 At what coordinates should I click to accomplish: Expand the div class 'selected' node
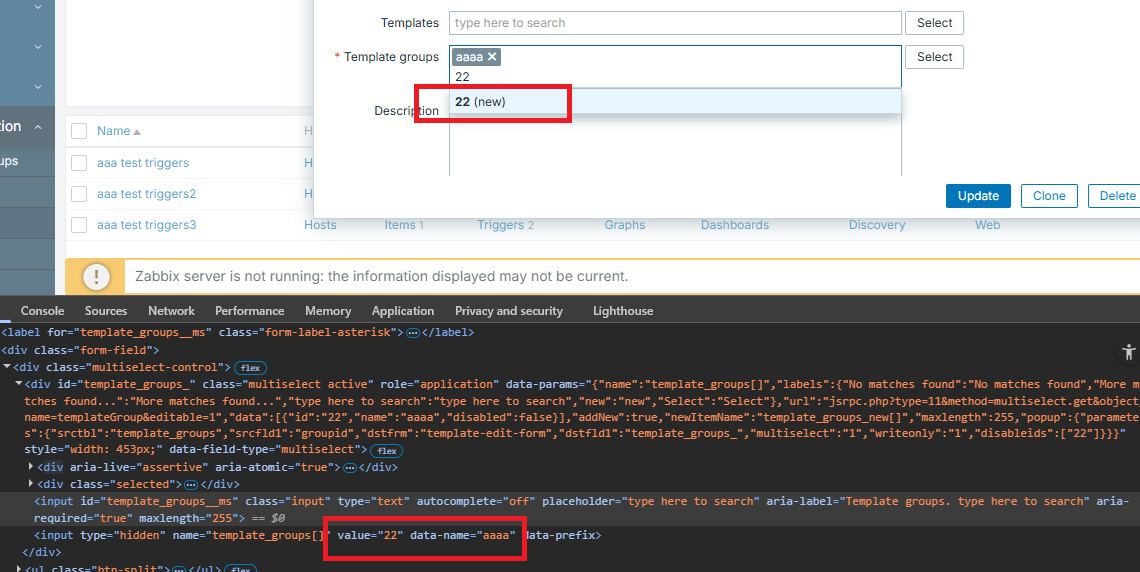[x=33, y=484]
